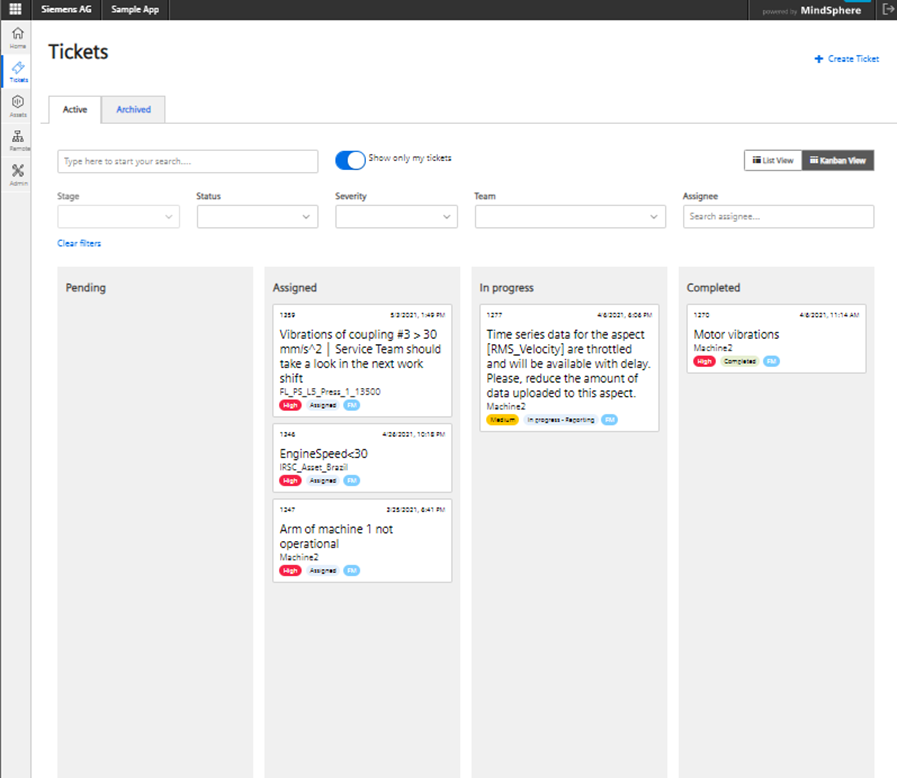The image size is (897, 778).
Task: Click the FM assignee badge on Motor vibrations
Action: pyautogui.click(x=771, y=361)
